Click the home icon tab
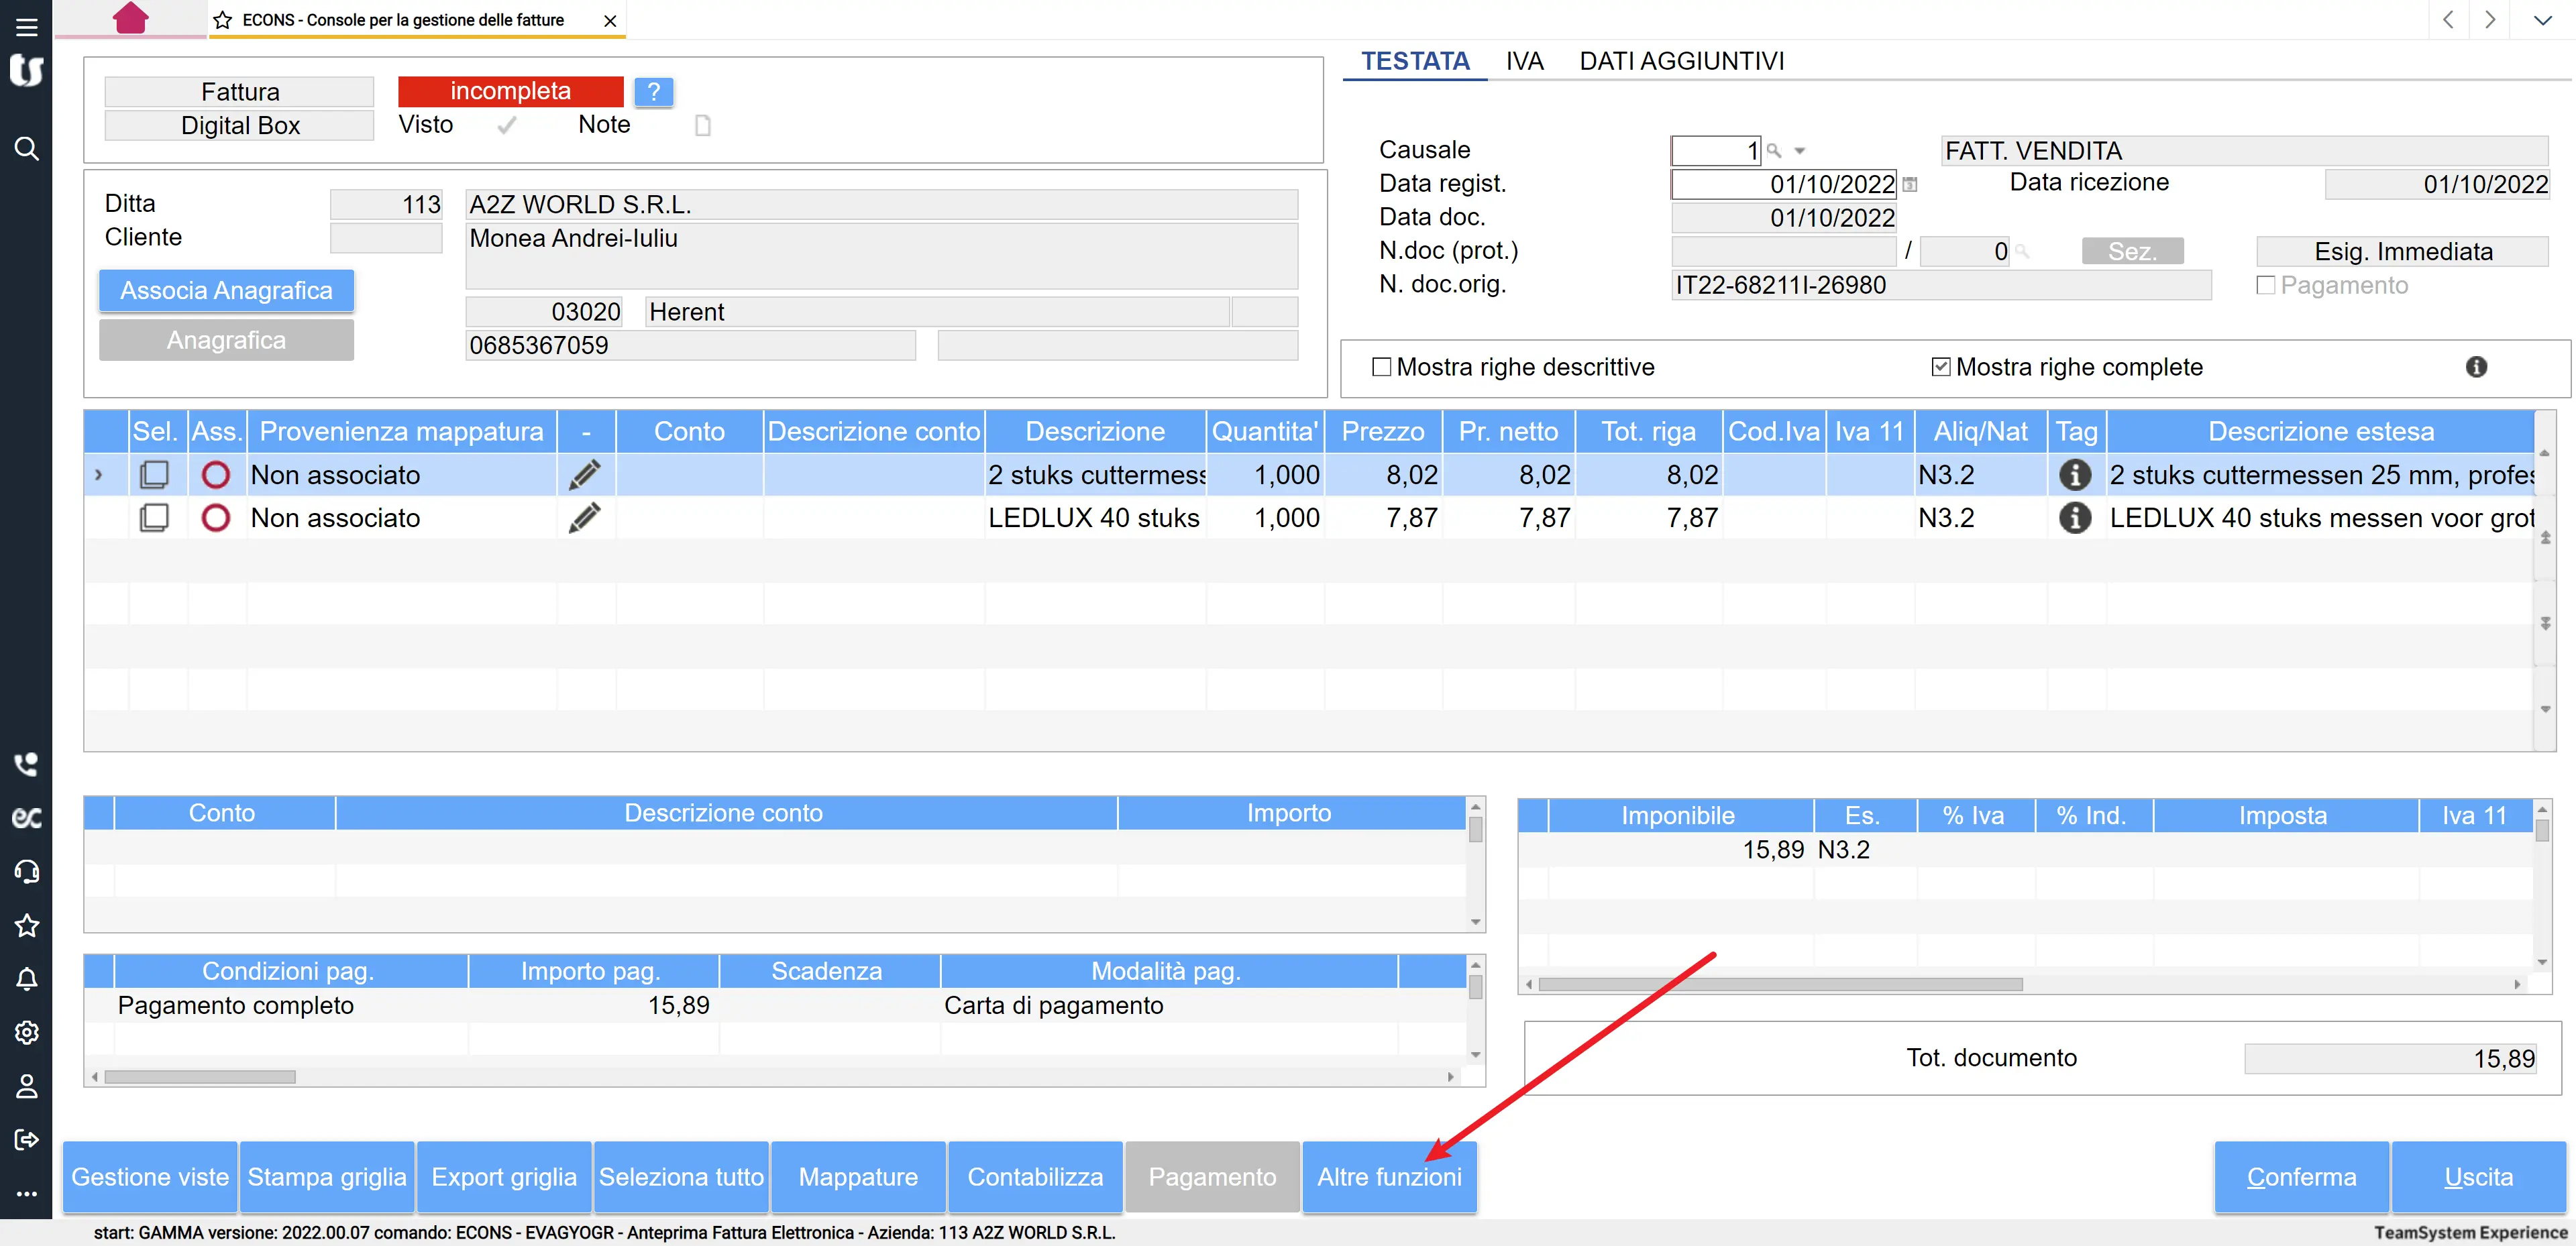The height and width of the screenshot is (1246, 2576). pos(130,18)
